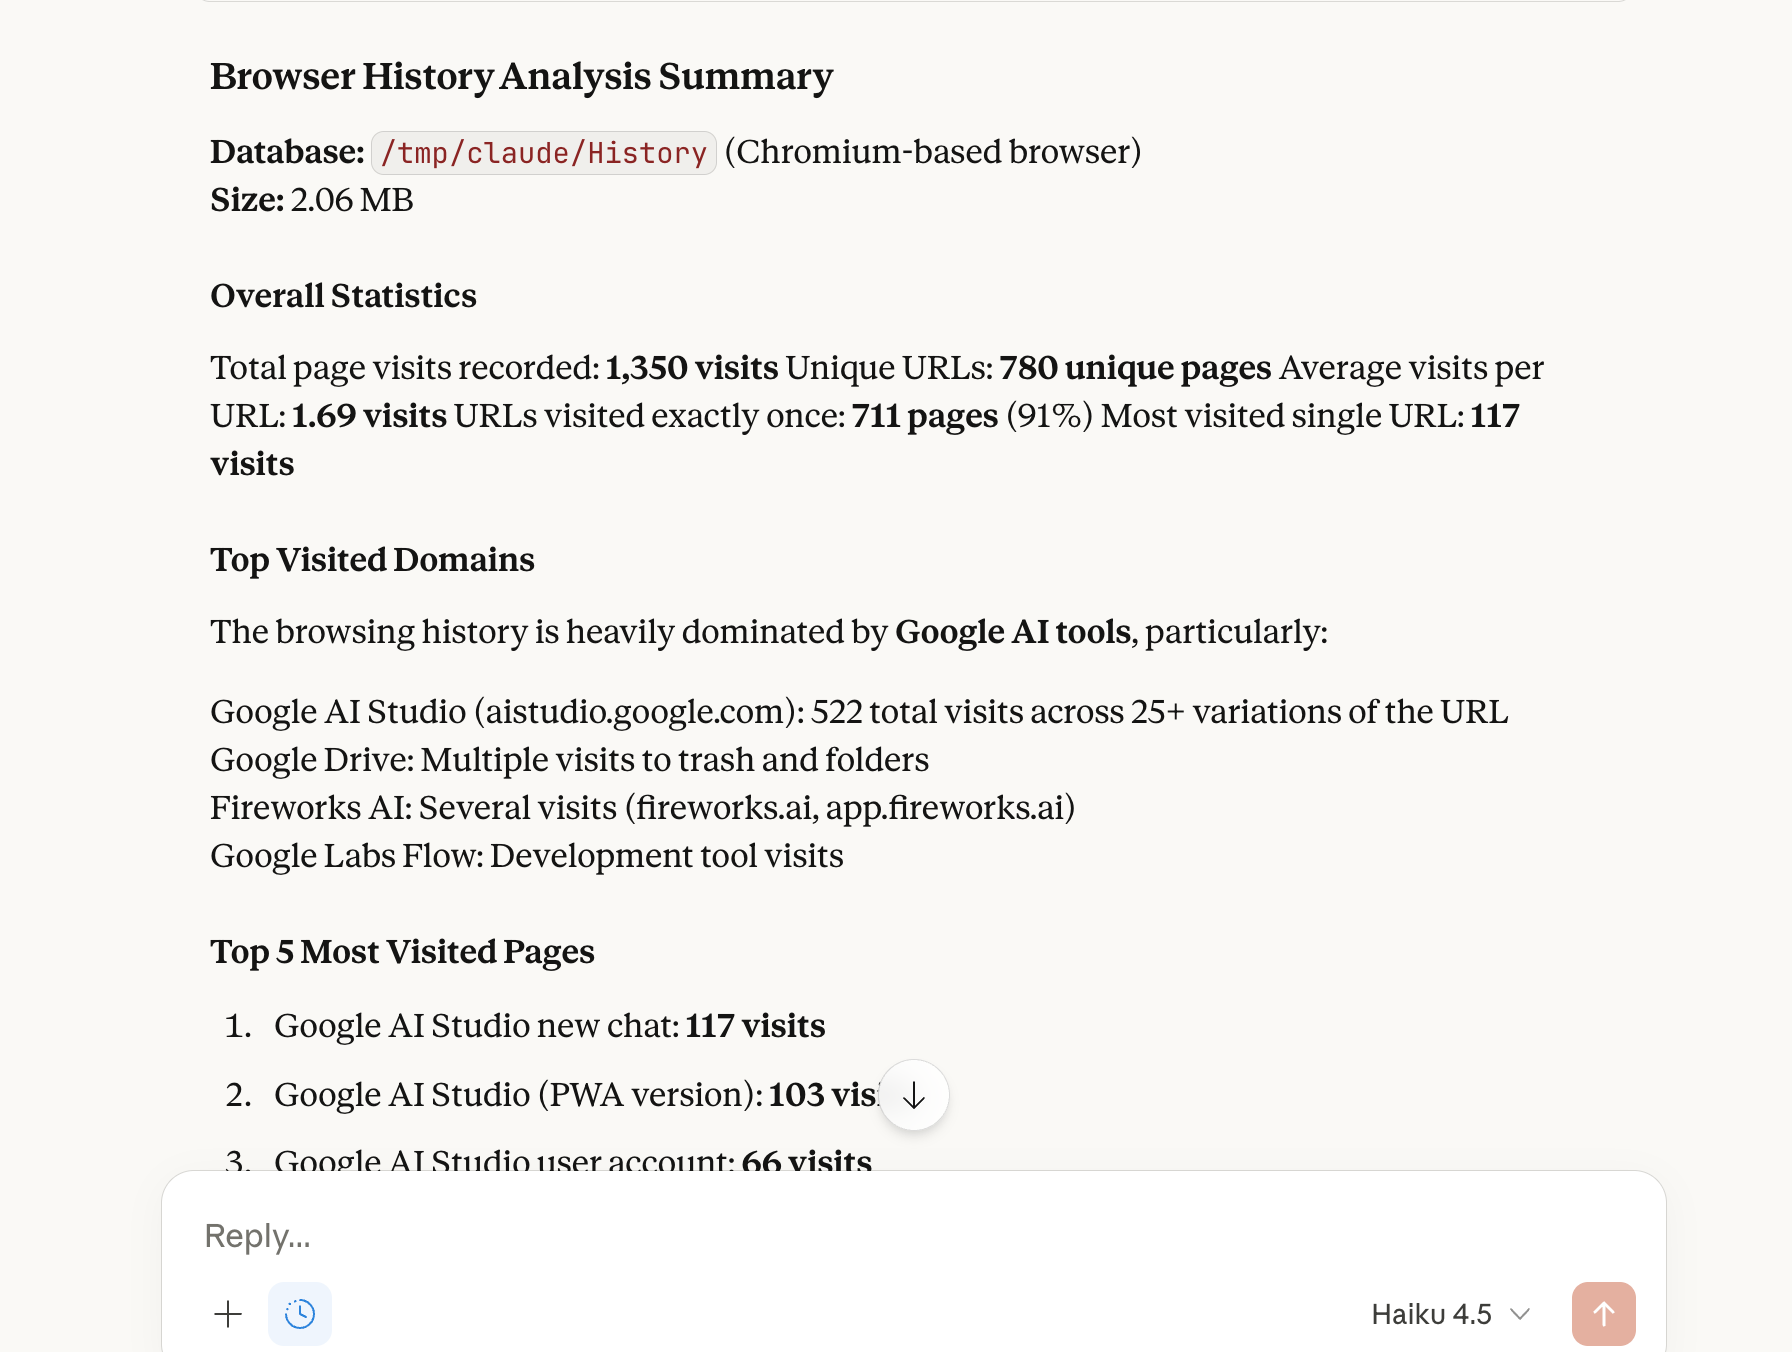Image resolution: width=1792 pixels, height=1352 pixels.
Task: Select the bold 1,350 visits text
Action: [692, 368]
